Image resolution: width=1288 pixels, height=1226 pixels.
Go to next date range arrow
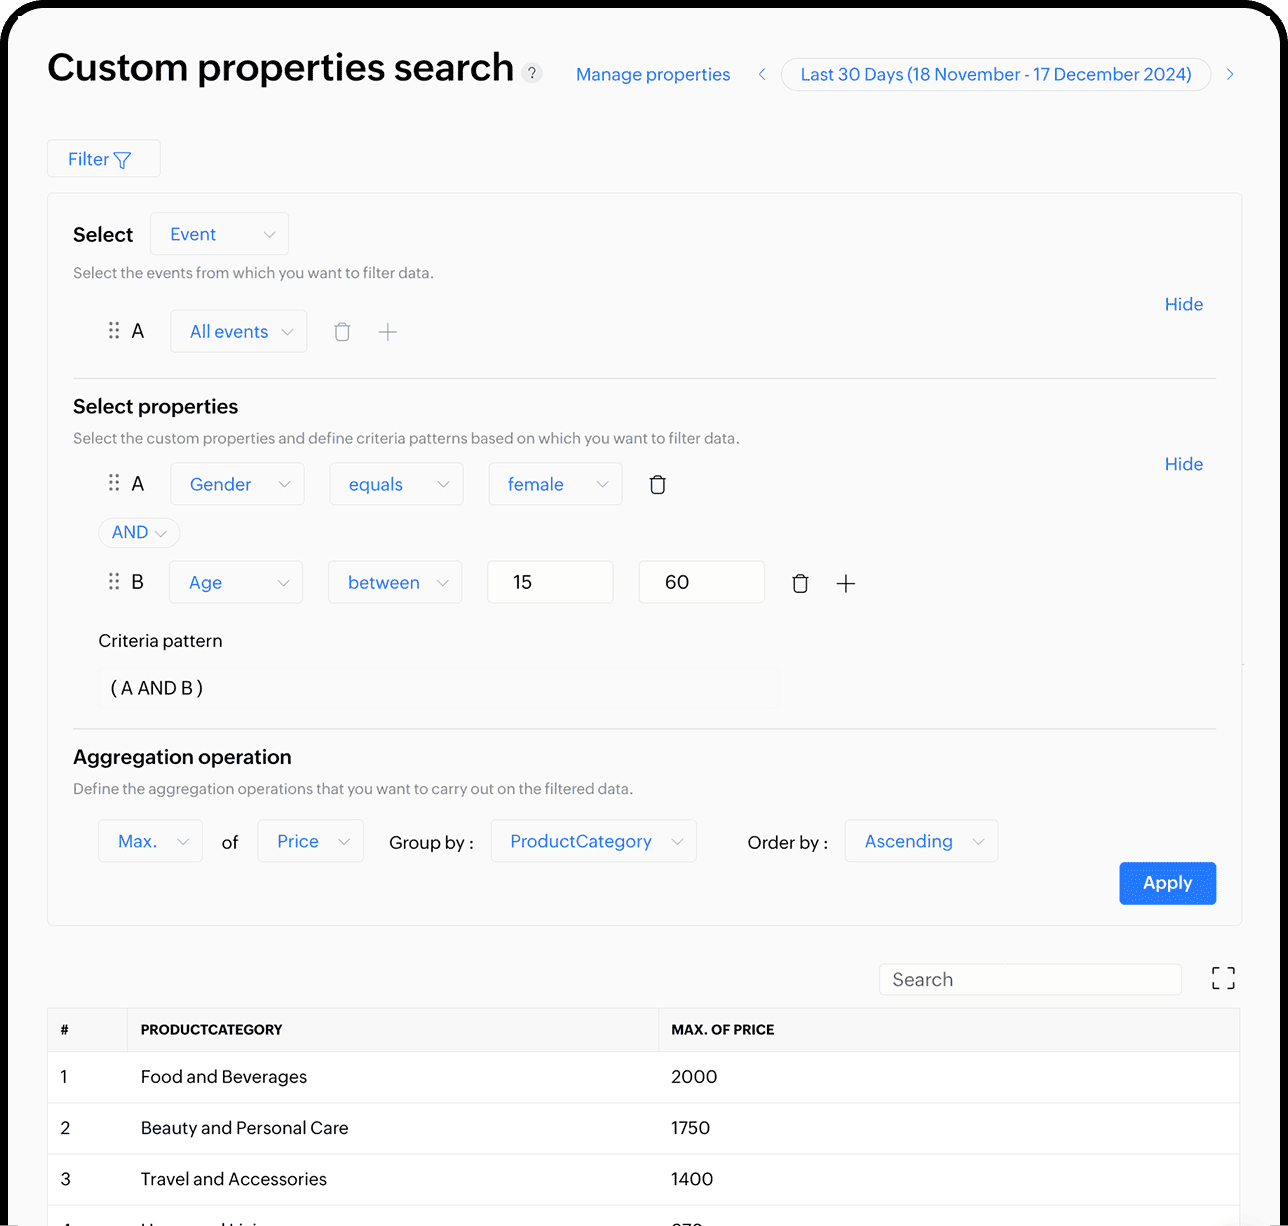pos(1230,74)
